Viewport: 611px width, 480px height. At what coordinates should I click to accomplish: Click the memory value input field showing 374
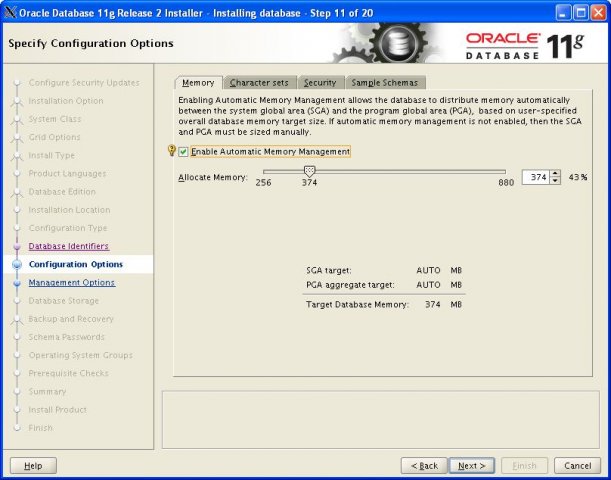tap(536, 177)
